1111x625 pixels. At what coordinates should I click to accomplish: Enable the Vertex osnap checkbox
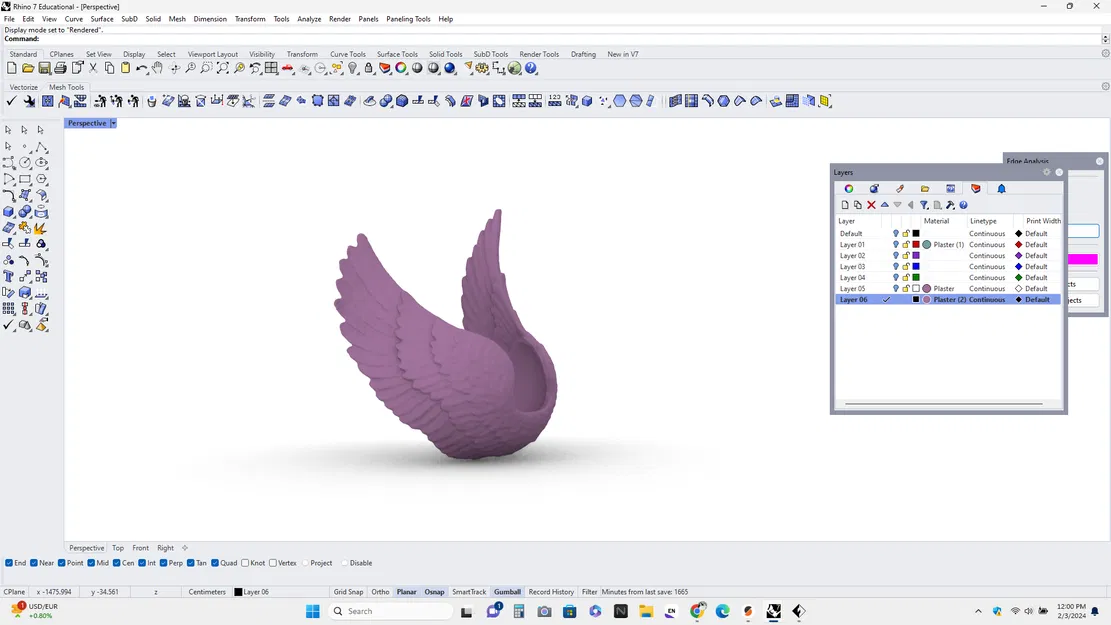[273, 563]
